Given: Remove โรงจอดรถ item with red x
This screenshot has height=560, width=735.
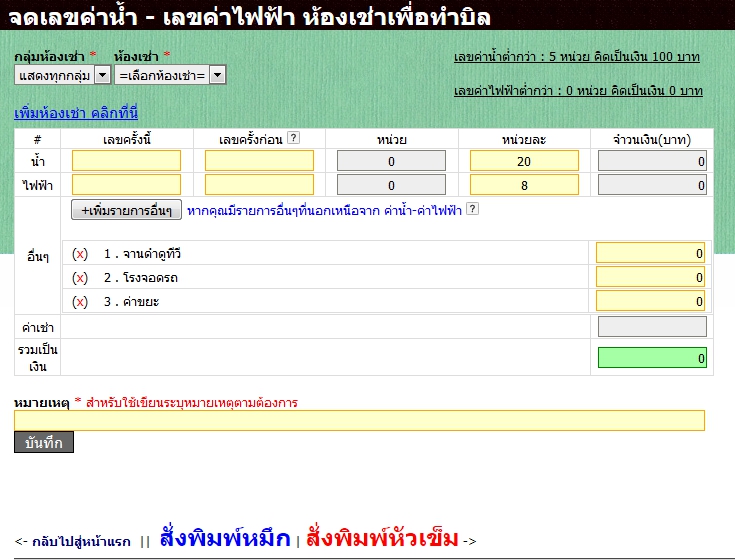Looking at the screenshot, I should [x=80, y=277].
